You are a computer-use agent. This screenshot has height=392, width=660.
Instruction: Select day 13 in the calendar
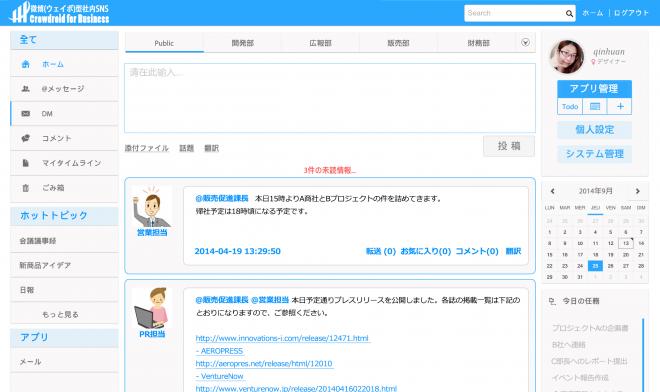626,243
